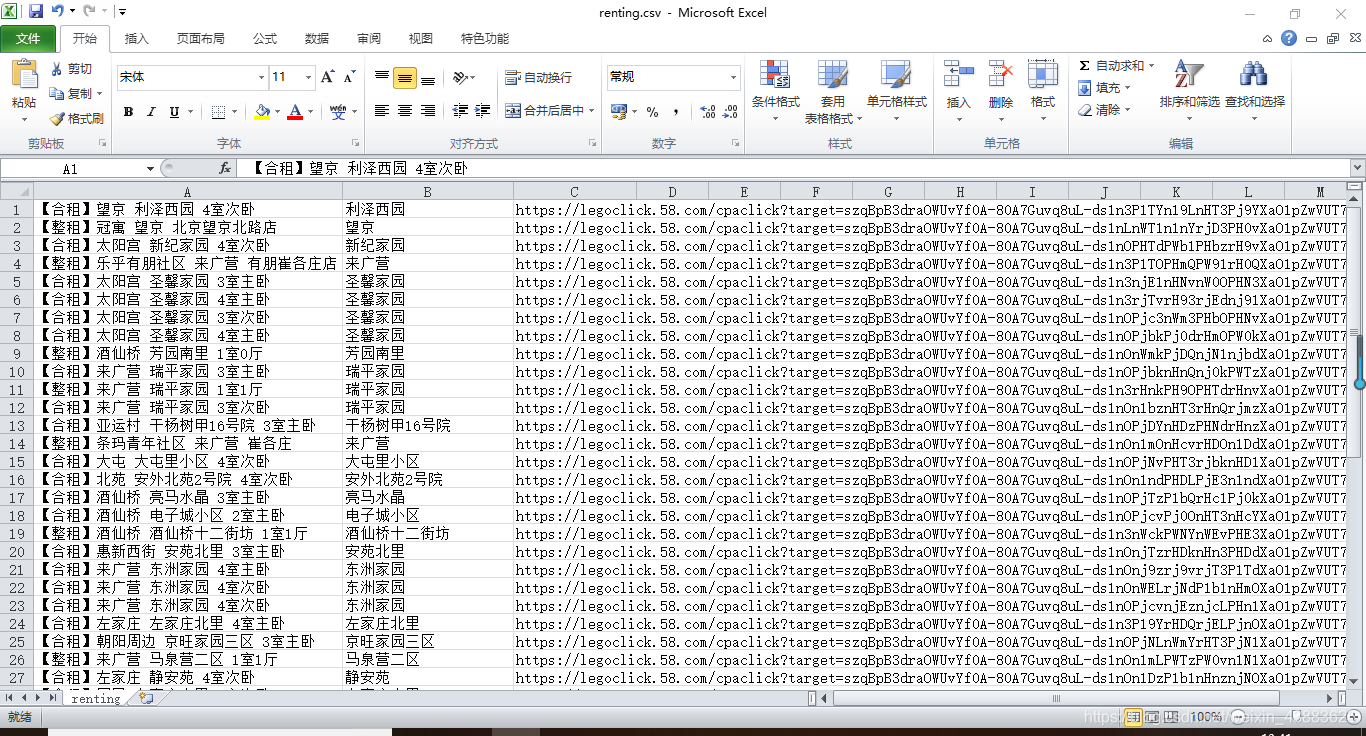Click the decrease indent icon

(460, 111)
